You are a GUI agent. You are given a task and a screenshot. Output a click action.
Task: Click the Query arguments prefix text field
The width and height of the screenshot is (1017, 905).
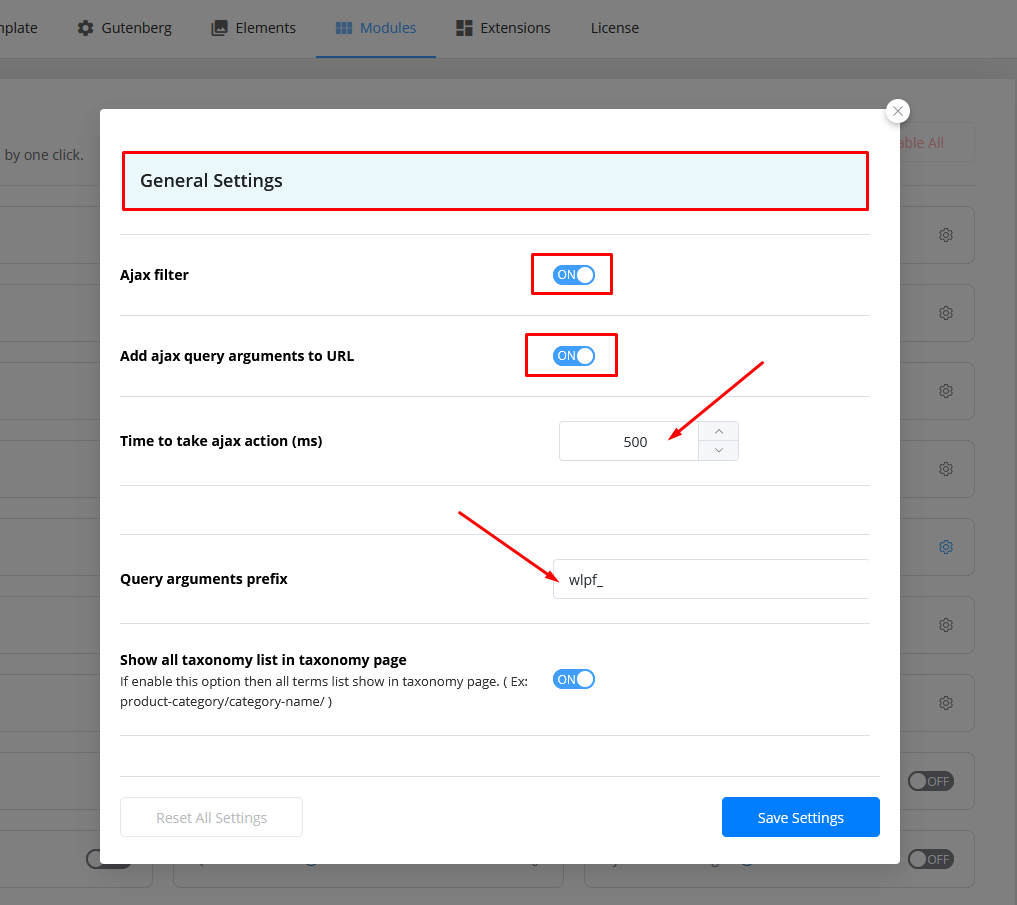(x=710, y=579)
